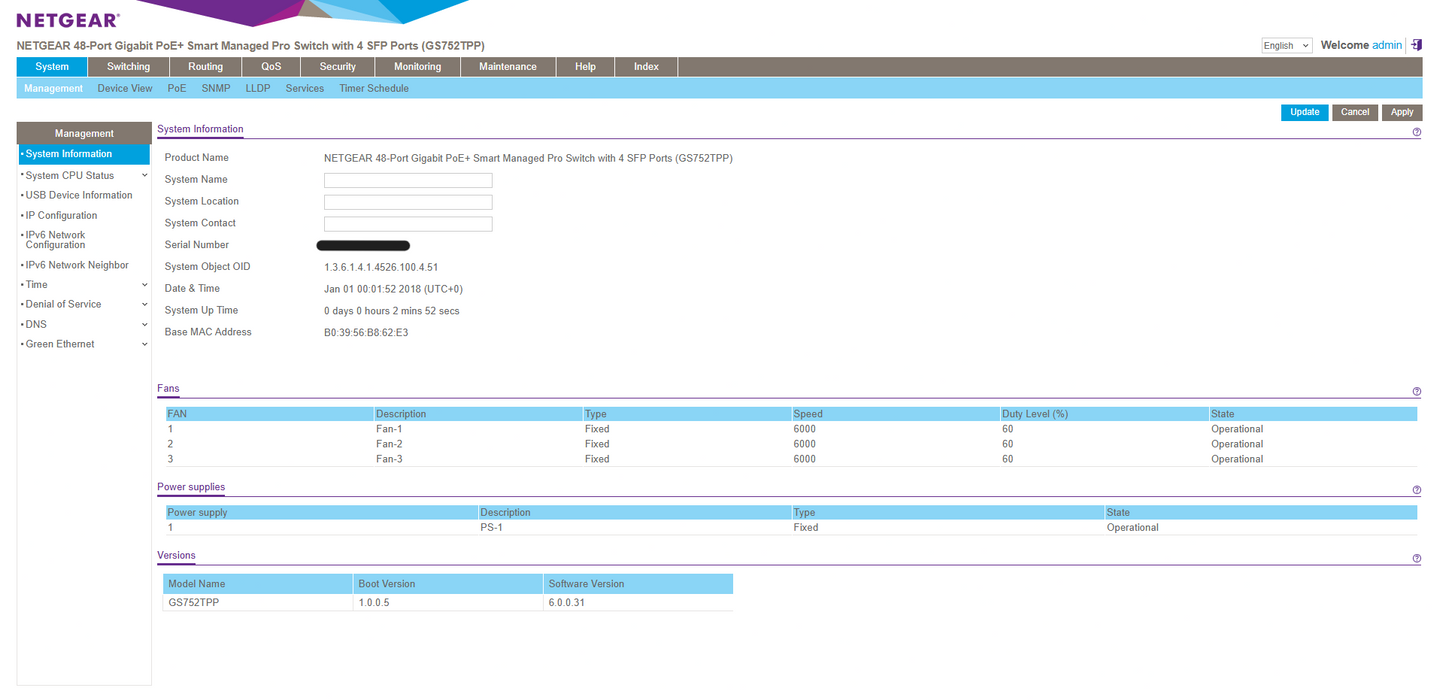Expand the Time sidebar item

pos(144,285)
